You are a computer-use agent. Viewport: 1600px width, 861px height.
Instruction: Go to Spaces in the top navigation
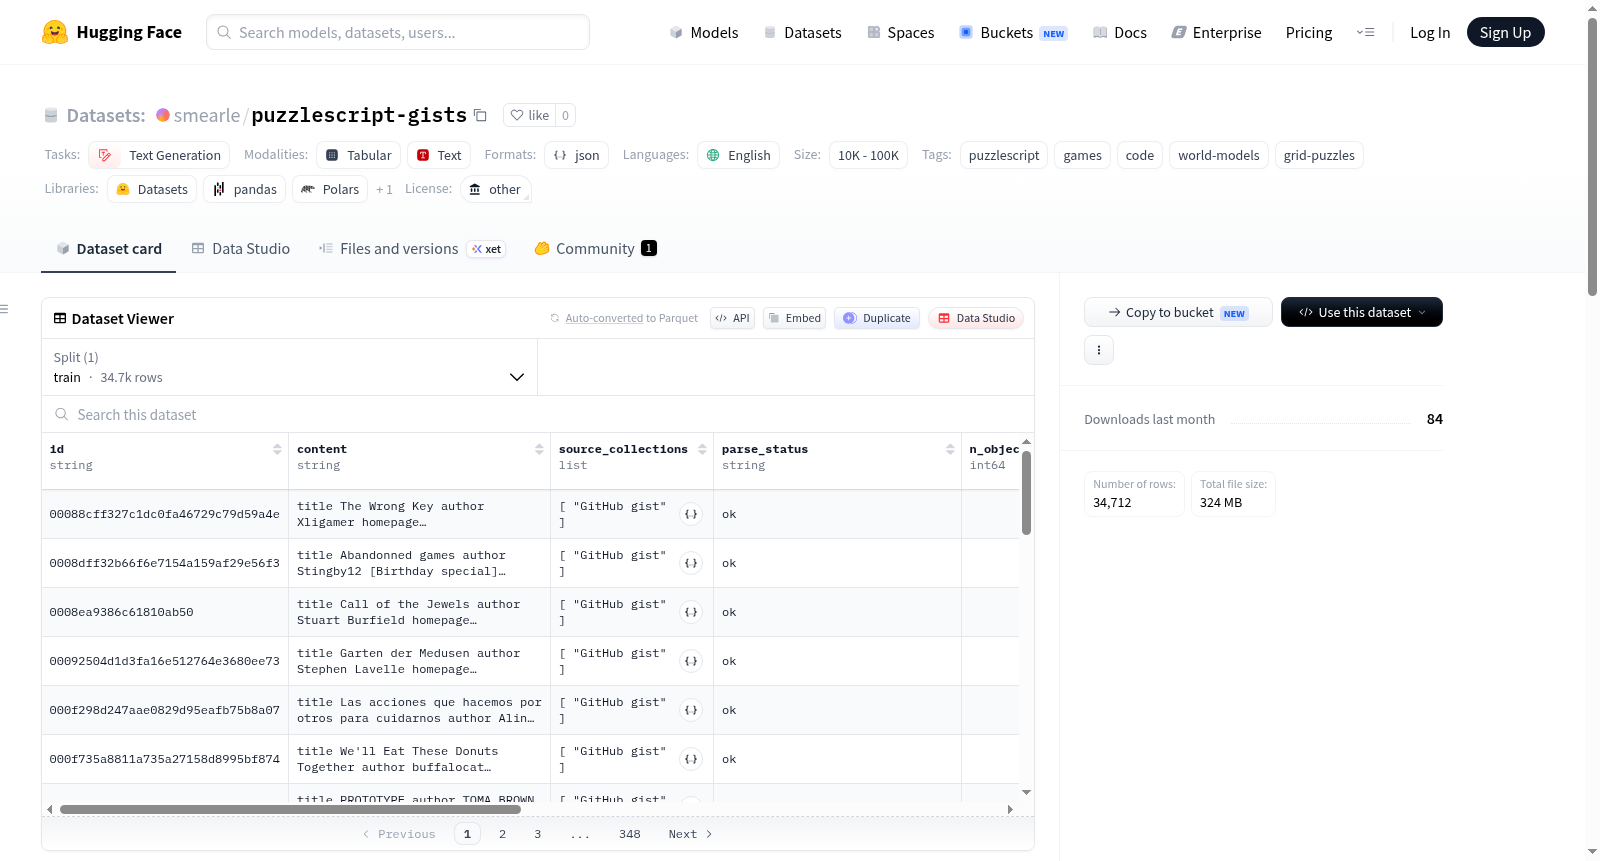tap(900, 32)
